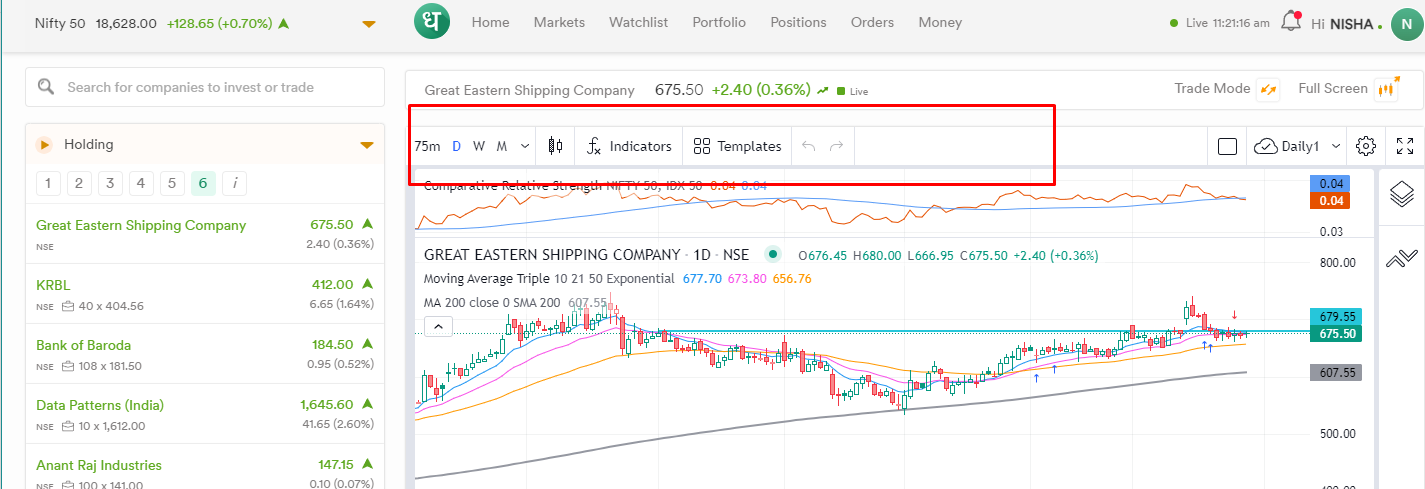Open the Watchlist tab
The image size is (1425, 489).
(638, 22)
